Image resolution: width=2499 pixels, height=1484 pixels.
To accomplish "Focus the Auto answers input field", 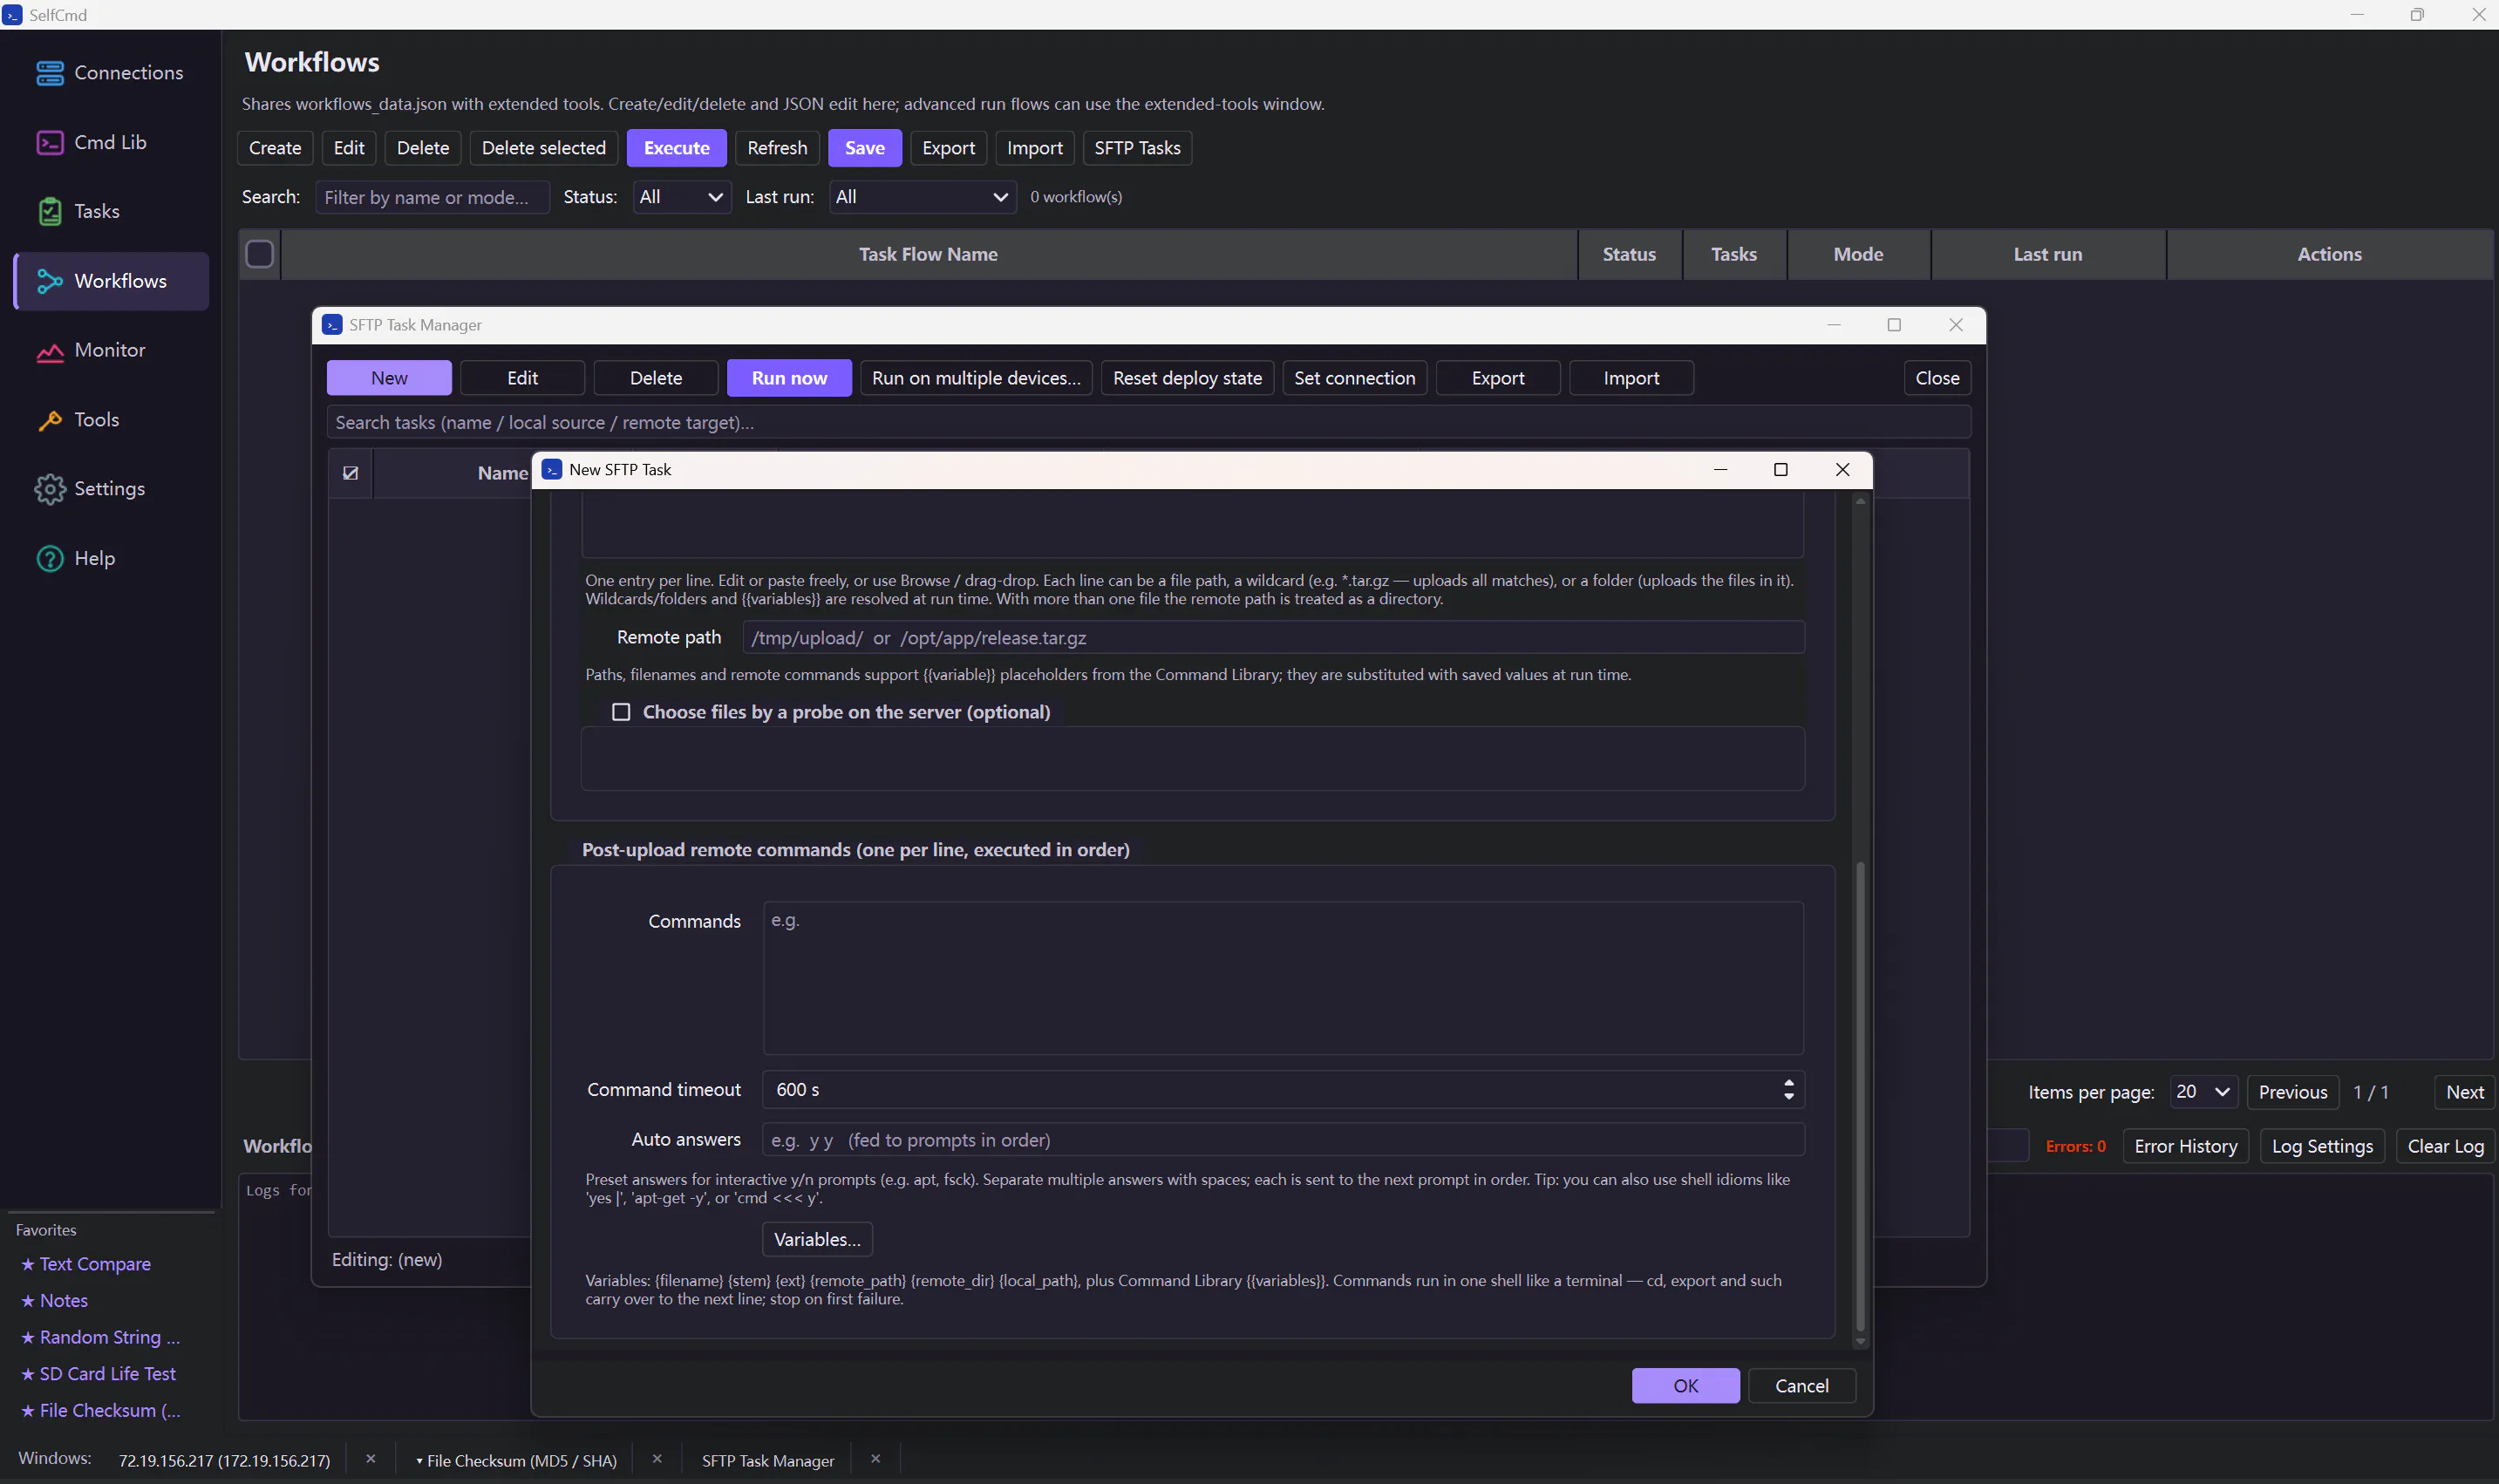I will 1283,1140.
